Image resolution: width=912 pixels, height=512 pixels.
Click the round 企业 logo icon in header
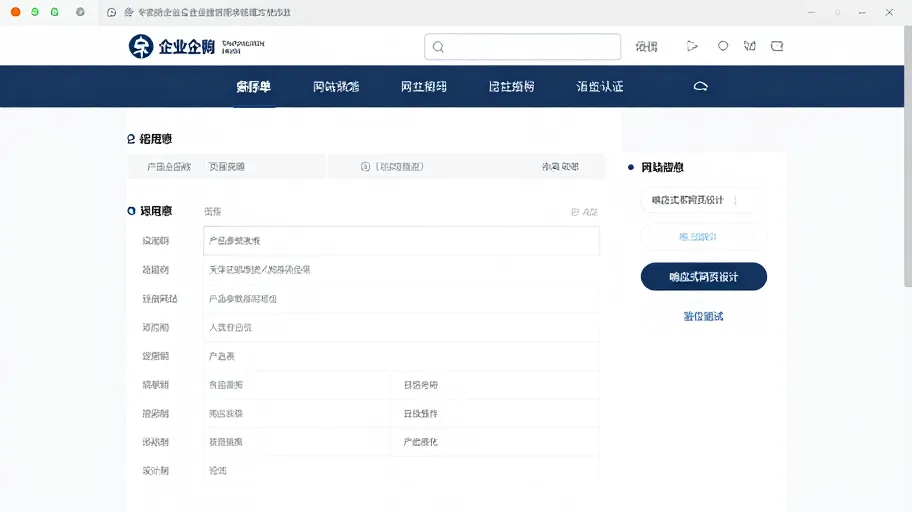pyautogui.click(x=141, y=47)
